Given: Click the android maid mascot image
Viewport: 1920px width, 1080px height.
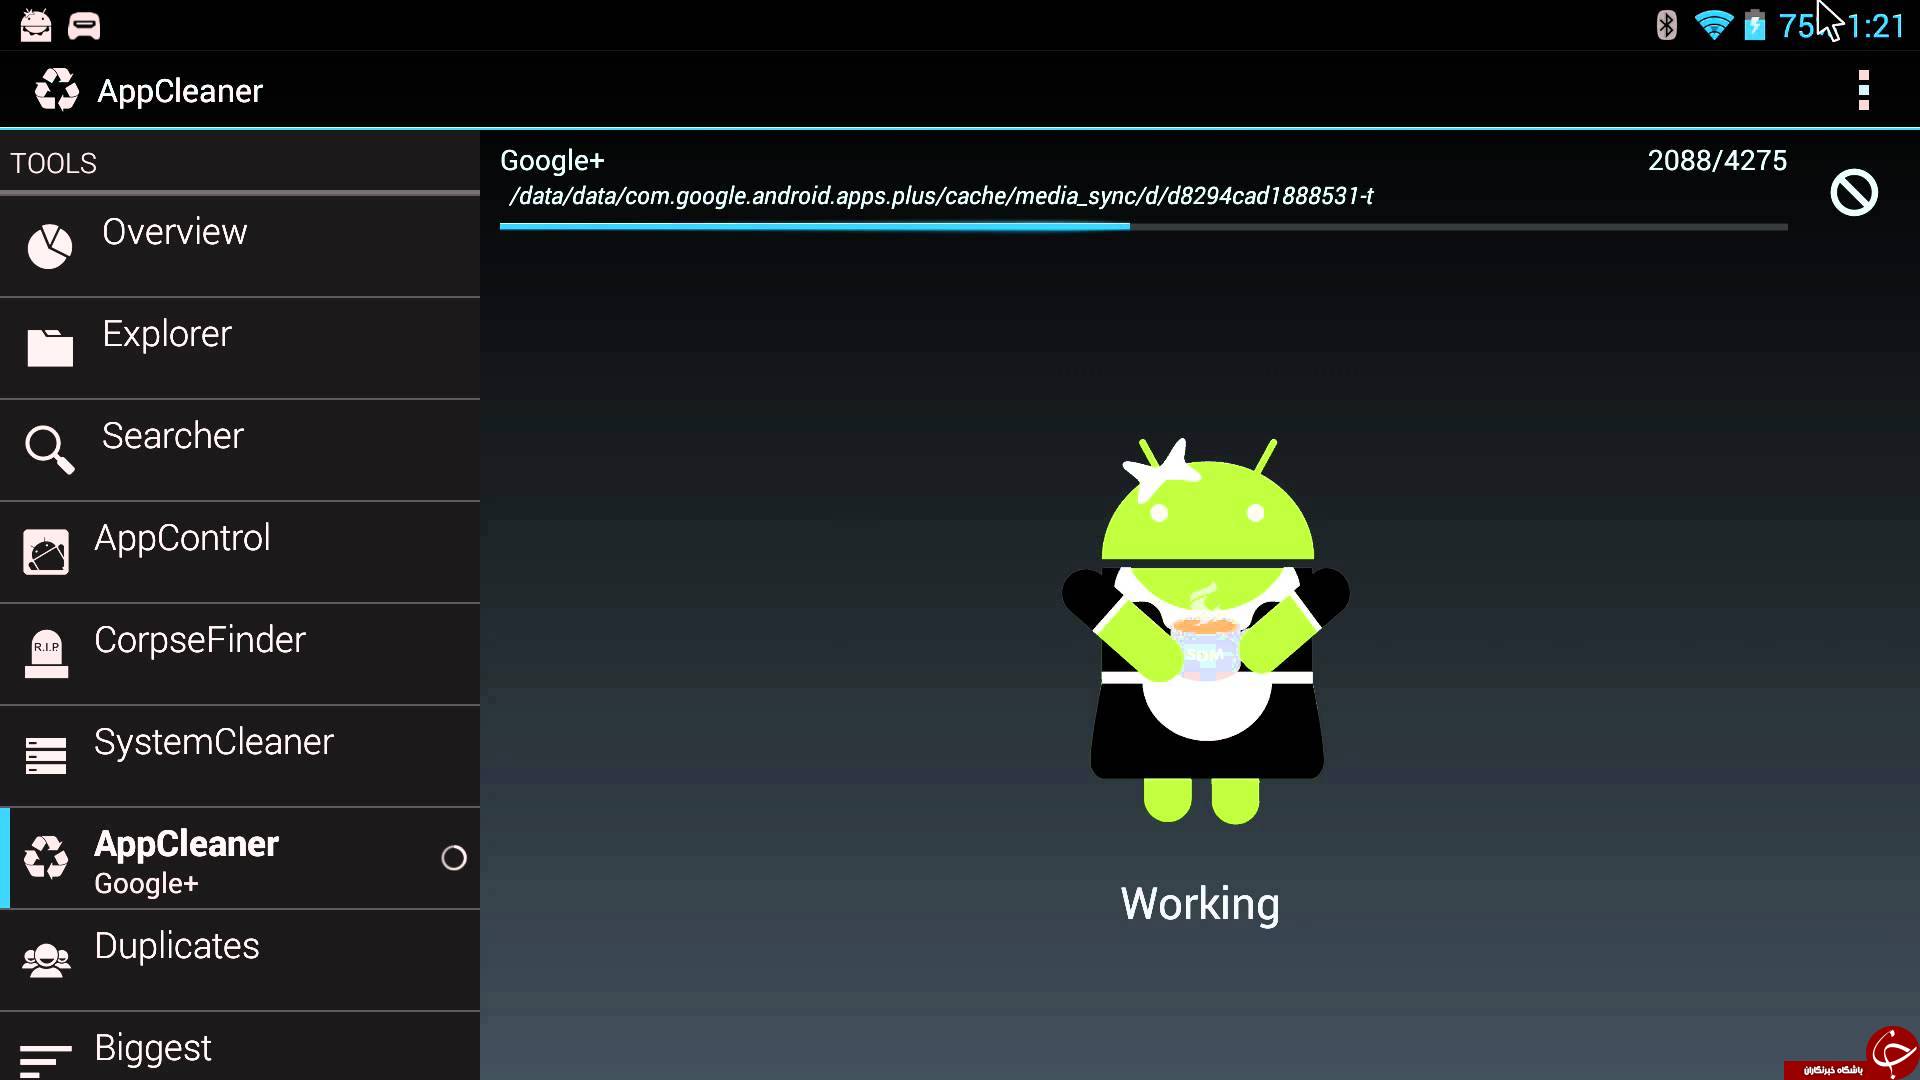Looking at the screenshot, I should coord(1205,630).
